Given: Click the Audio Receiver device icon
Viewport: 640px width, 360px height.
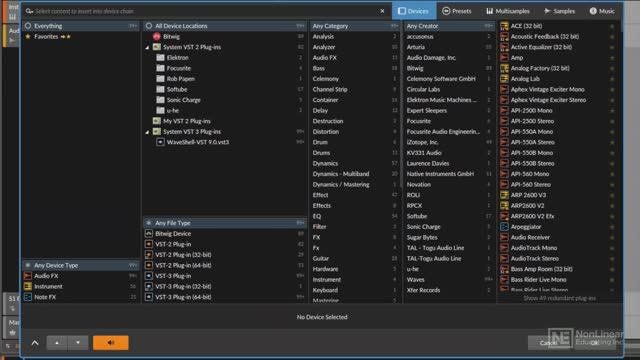Looking at the screenshot, I should [x=504, y=237].
